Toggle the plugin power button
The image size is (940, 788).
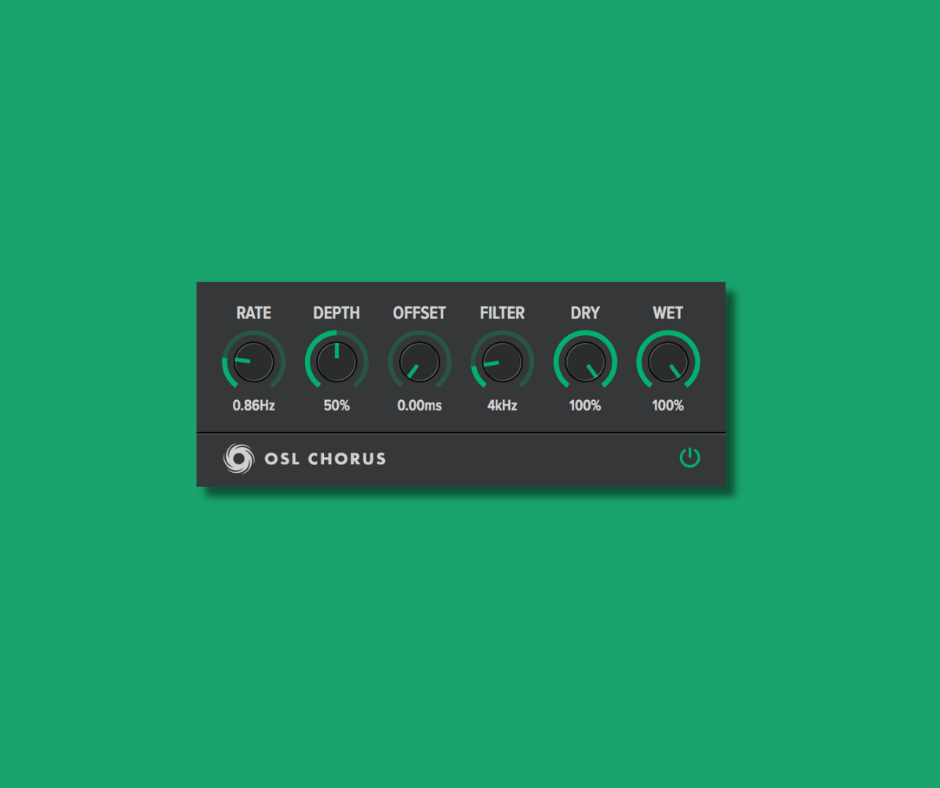(x=691, y=458)
